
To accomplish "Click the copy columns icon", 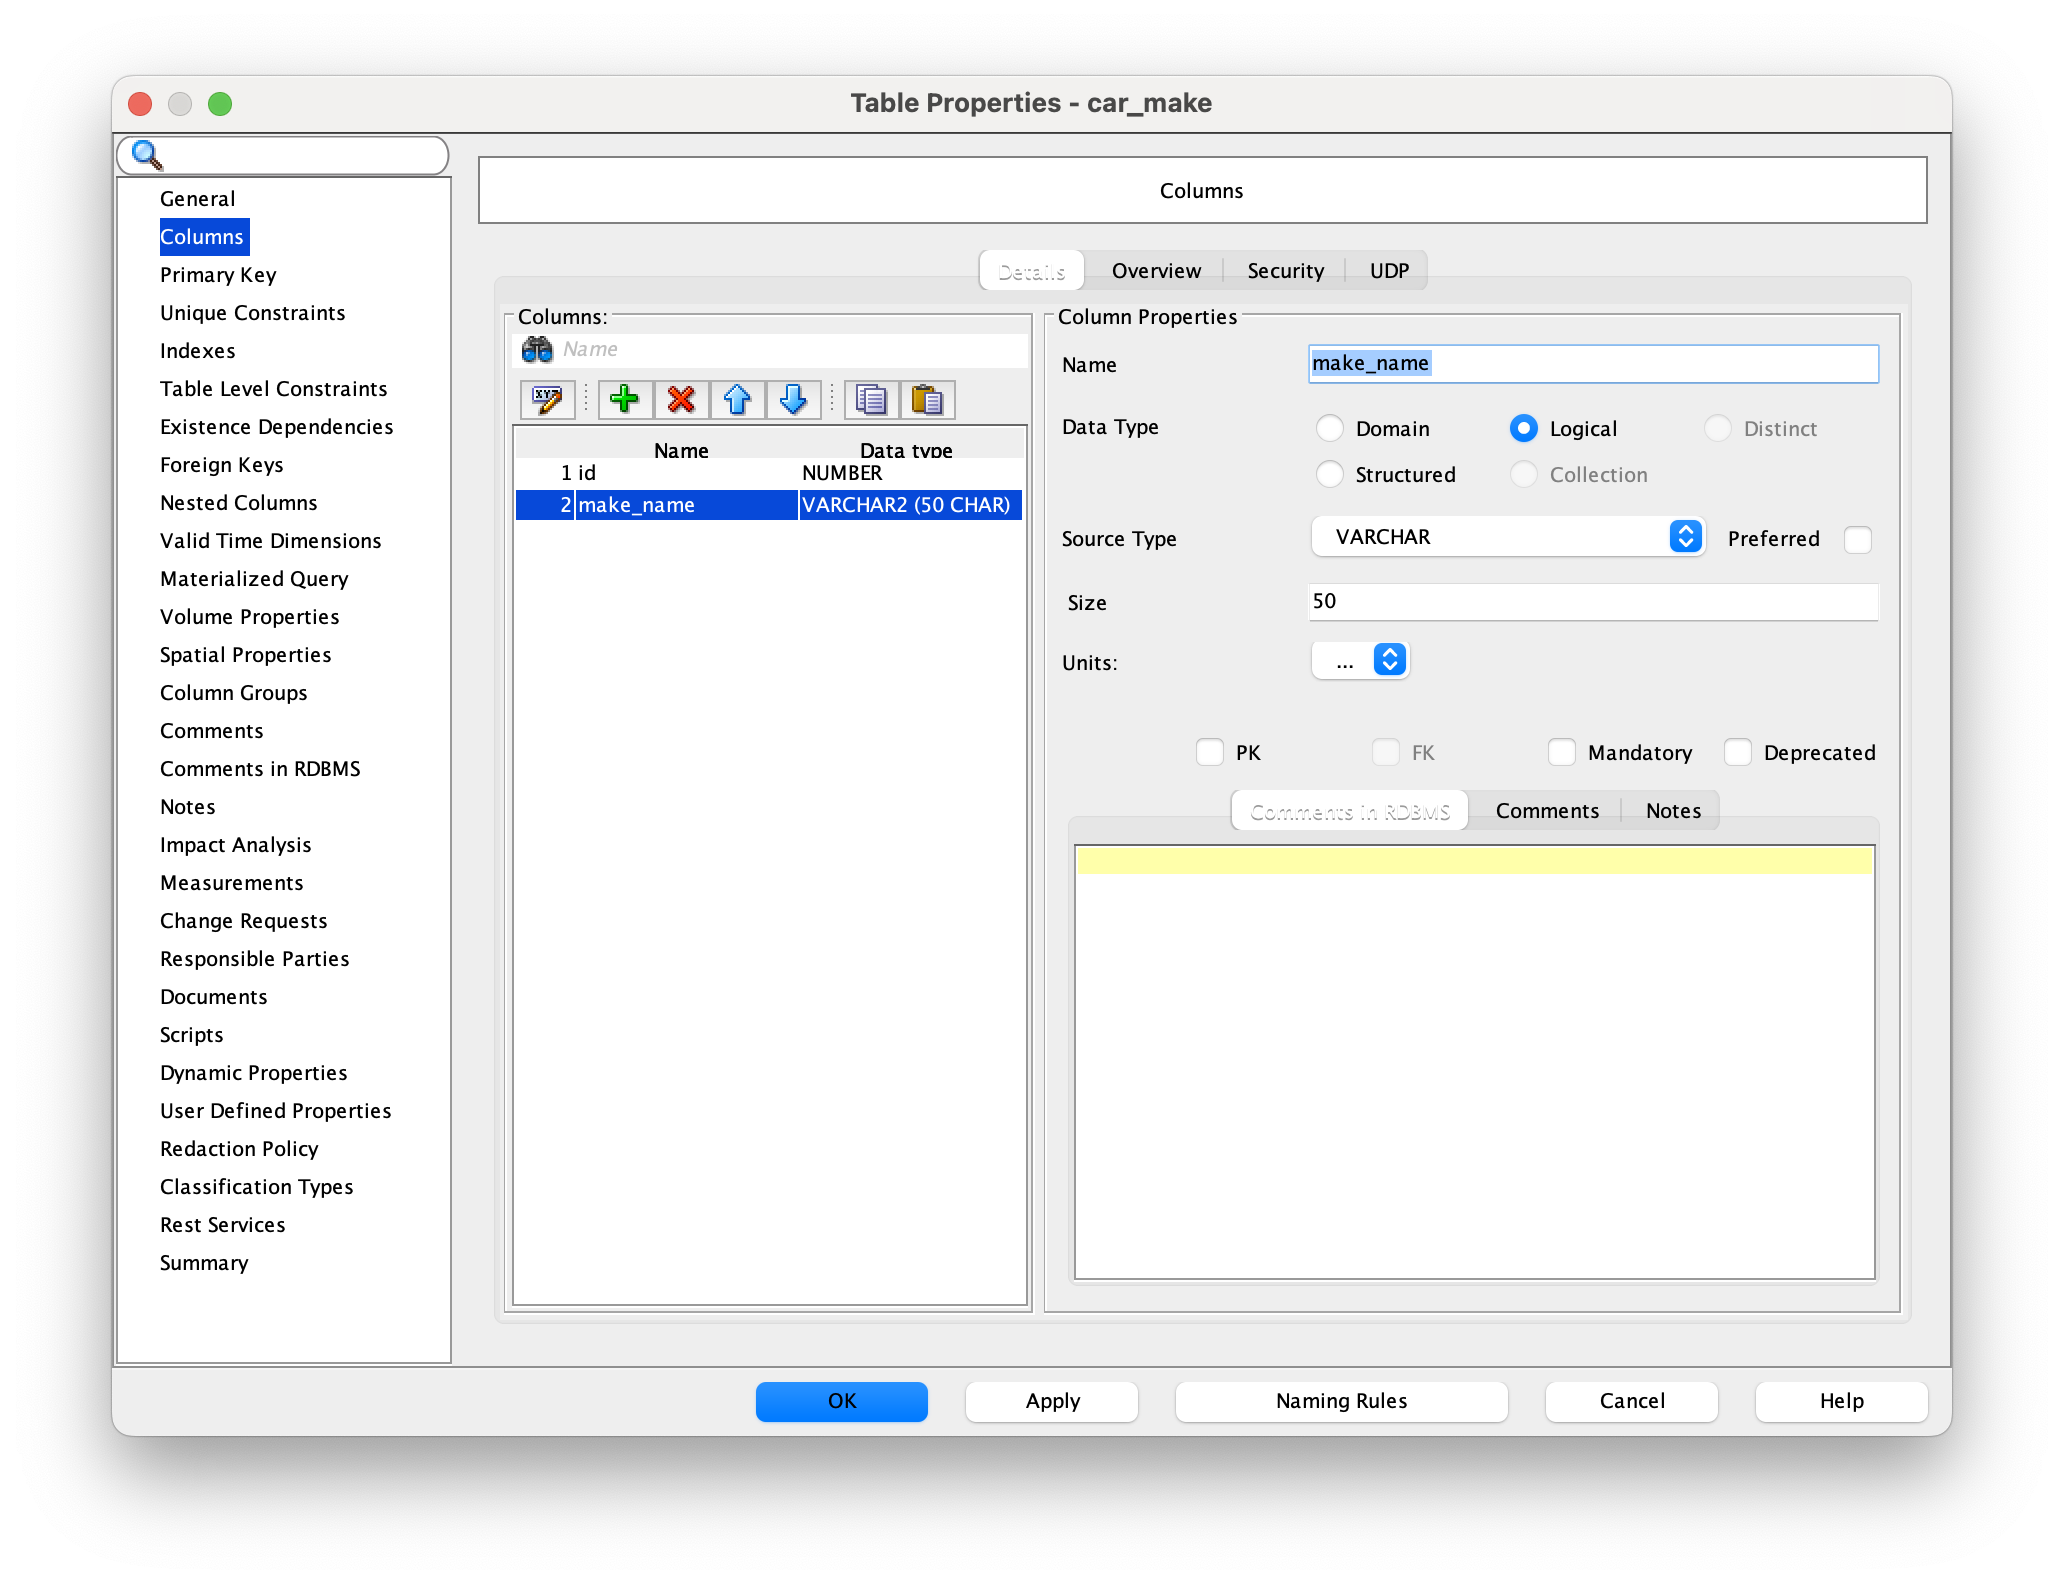I will click(871, 400).
